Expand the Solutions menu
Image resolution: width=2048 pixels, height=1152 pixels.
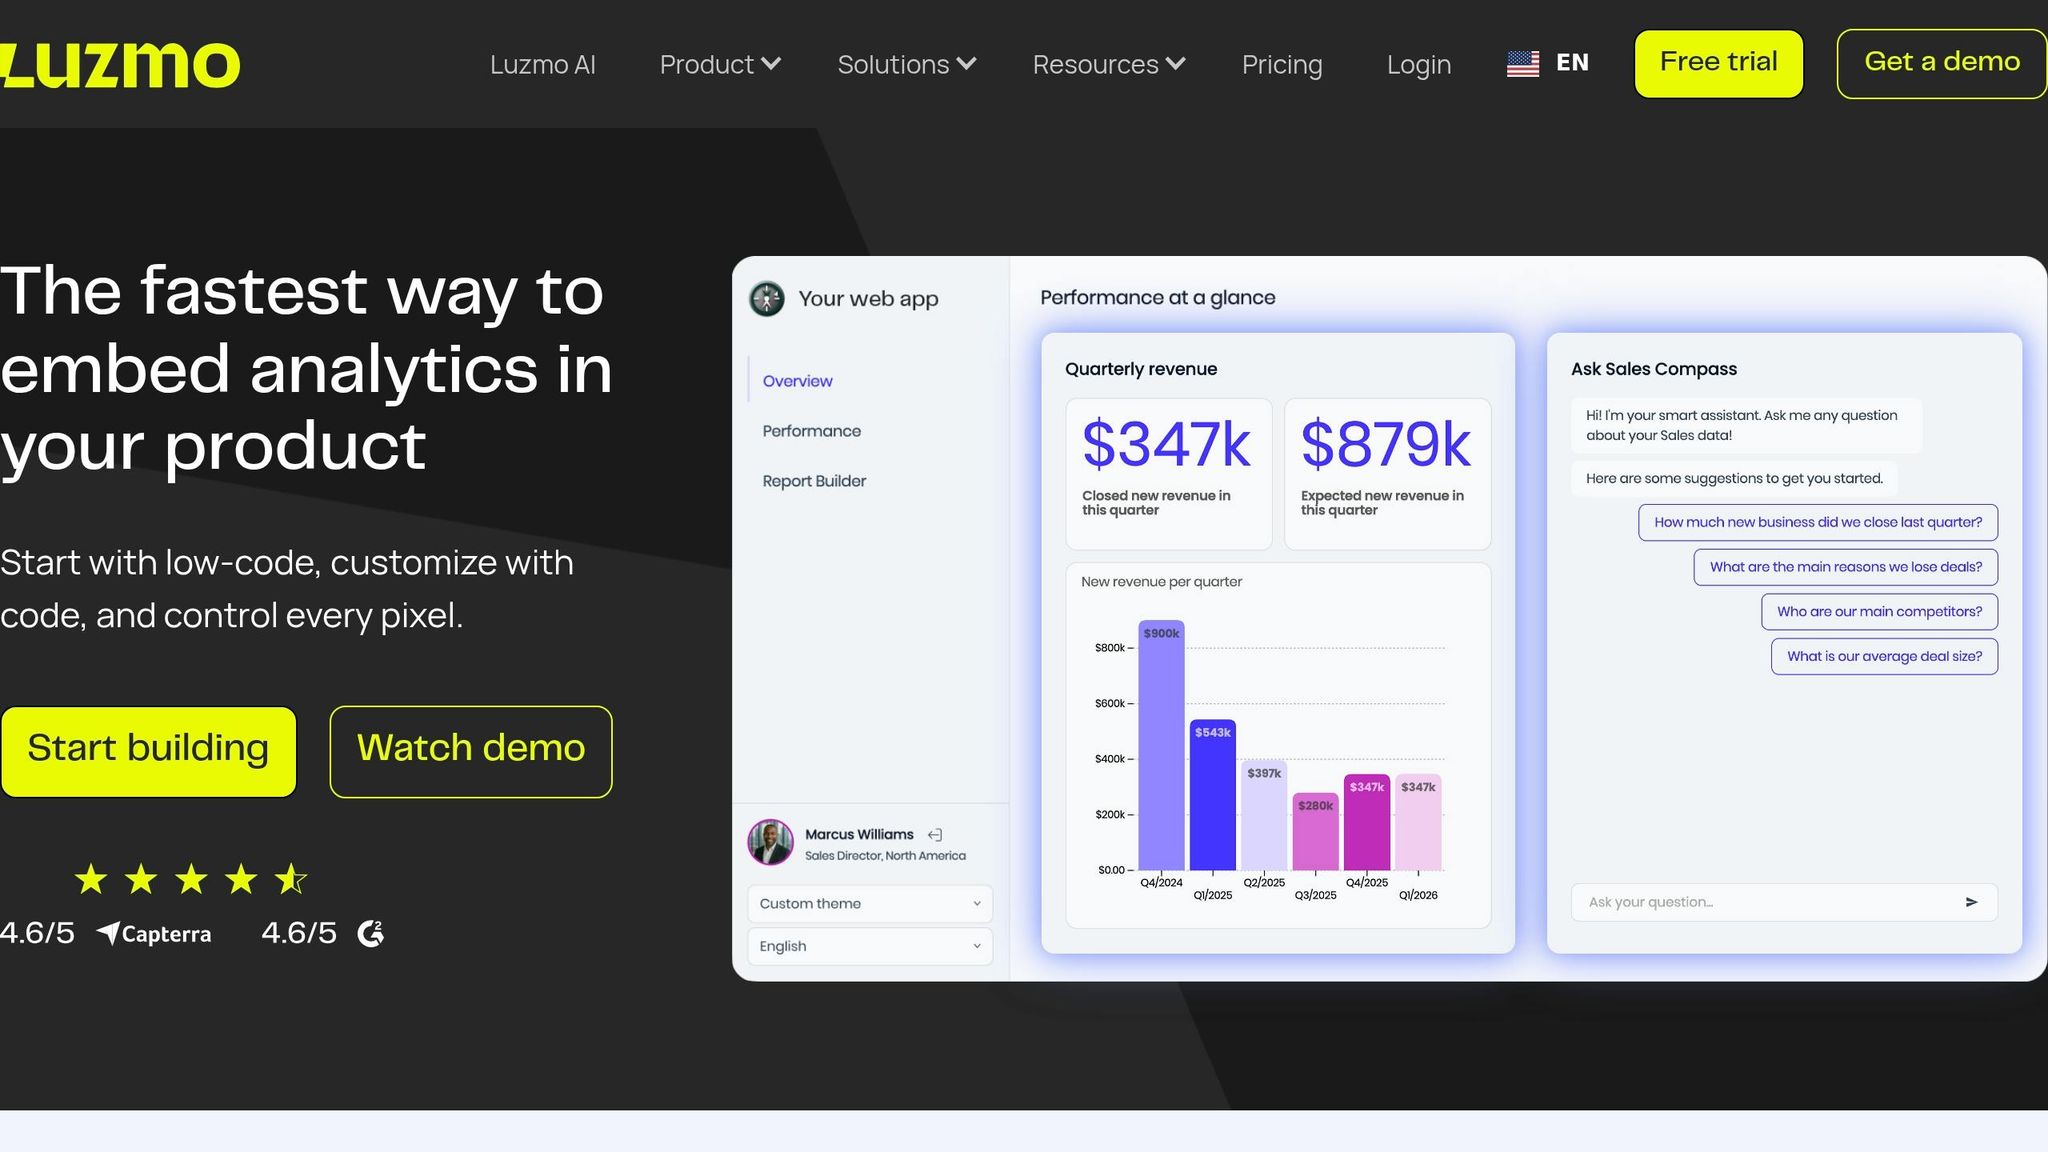tap(907, 65)
